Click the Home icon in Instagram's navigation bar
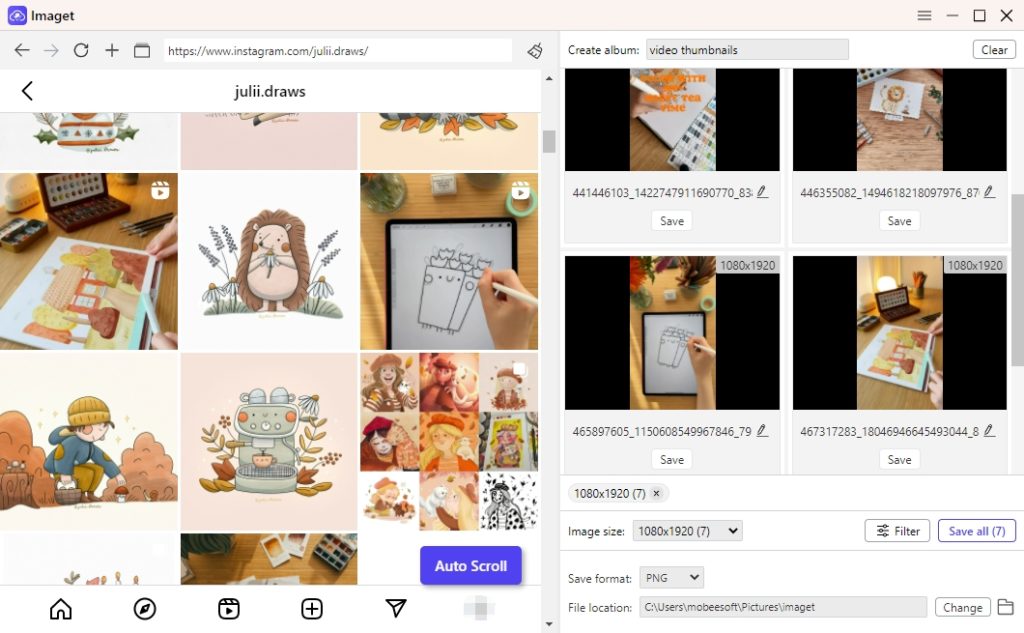 pyautogui.click(x=60, y=608)
